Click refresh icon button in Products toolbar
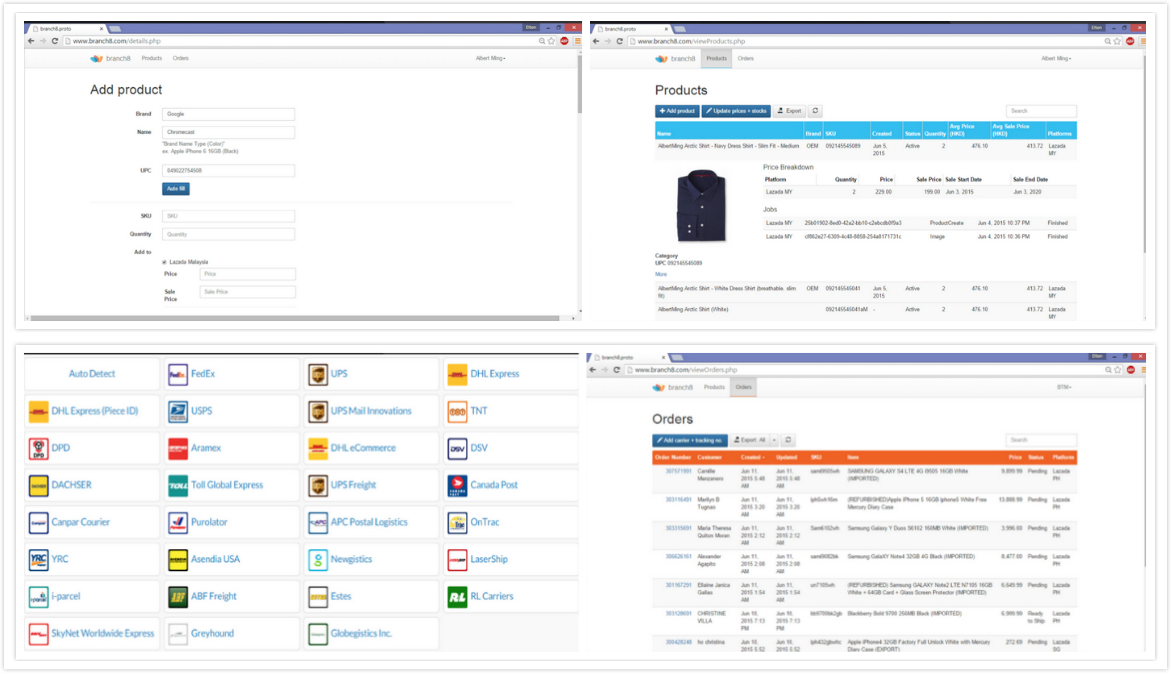The height and width of the screenshot is (674, 1171). 816,111
